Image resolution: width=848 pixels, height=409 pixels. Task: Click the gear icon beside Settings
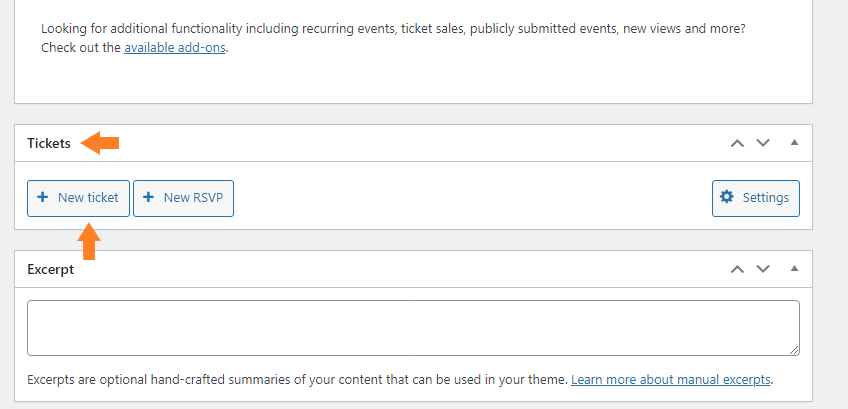click(727, 197)
